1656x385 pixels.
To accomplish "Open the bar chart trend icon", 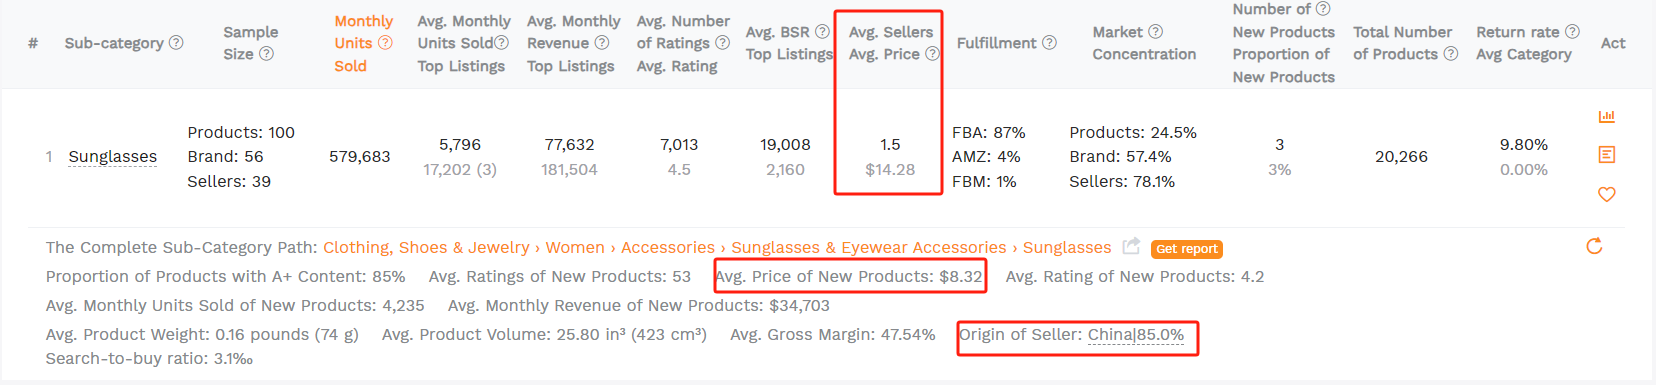I will [1606, 116].
